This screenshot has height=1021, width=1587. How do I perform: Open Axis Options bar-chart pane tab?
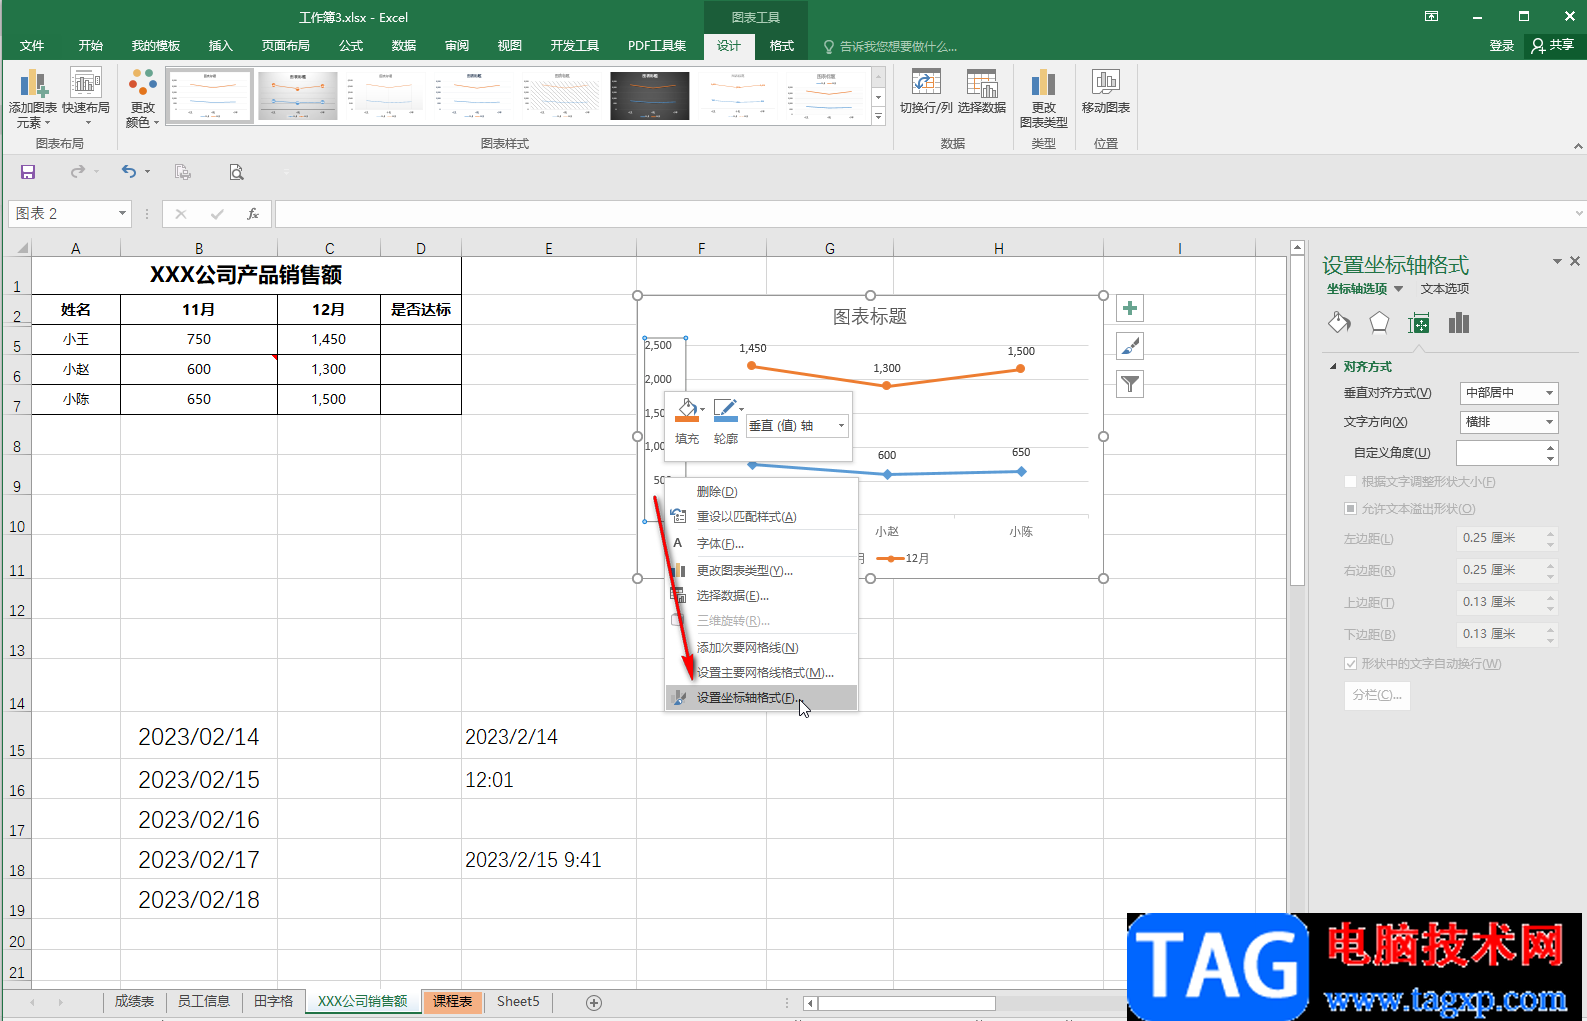click(x=1459, y=323)
